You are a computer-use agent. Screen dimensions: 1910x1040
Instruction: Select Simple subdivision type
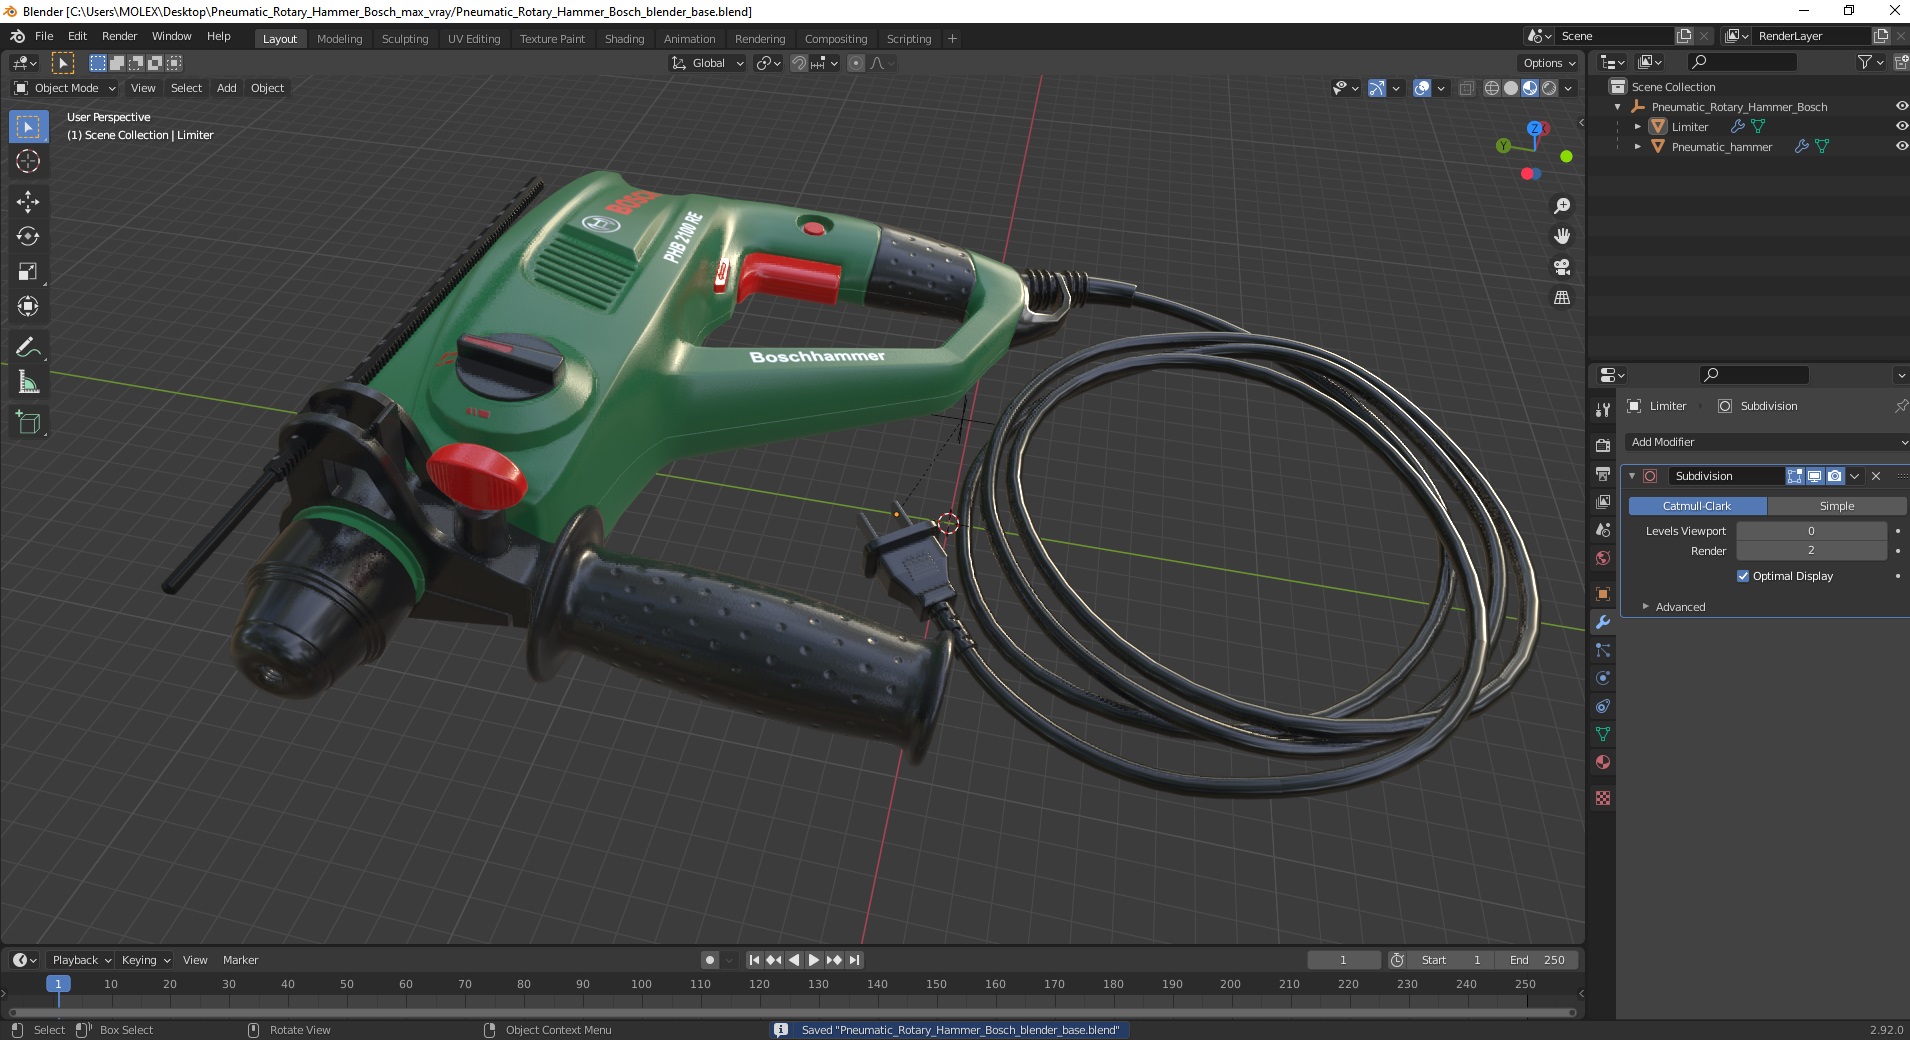coord(1837,506)
